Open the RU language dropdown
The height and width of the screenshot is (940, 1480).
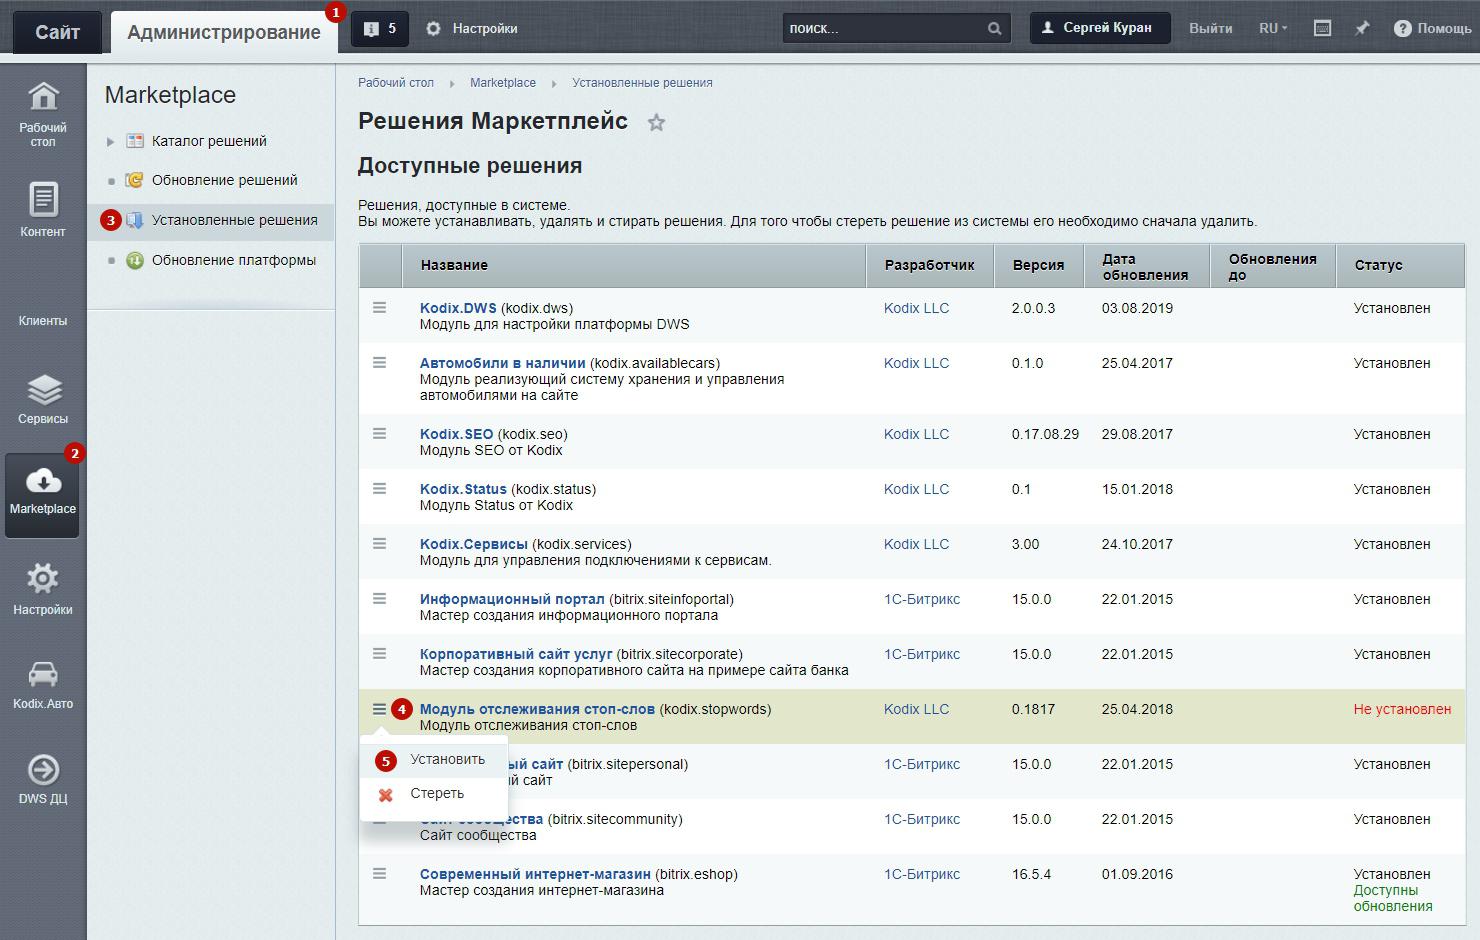1273,28
